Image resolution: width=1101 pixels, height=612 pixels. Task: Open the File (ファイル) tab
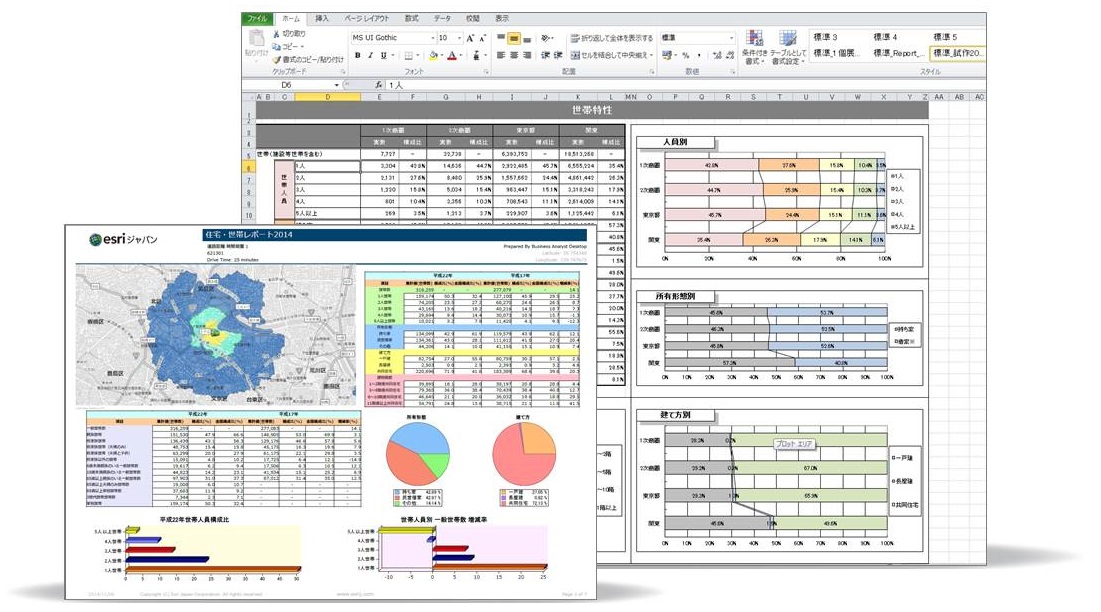(258, 18)
